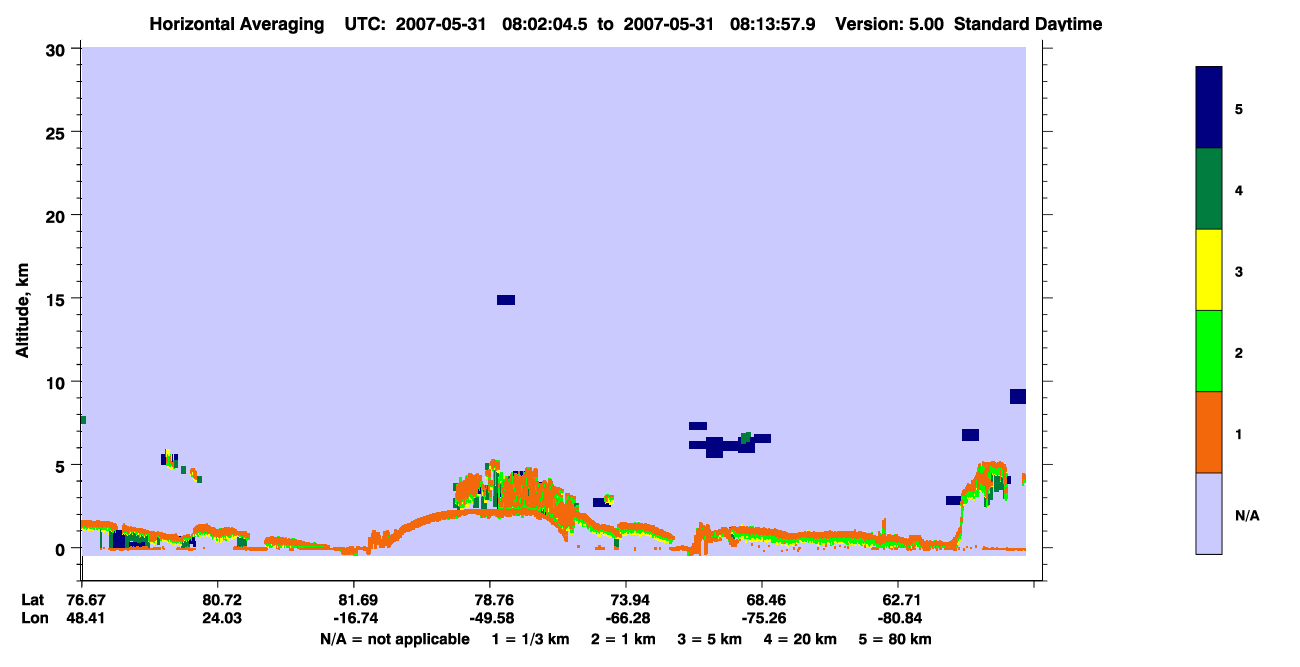Click the '2 = 1 km' legend text

624,639
